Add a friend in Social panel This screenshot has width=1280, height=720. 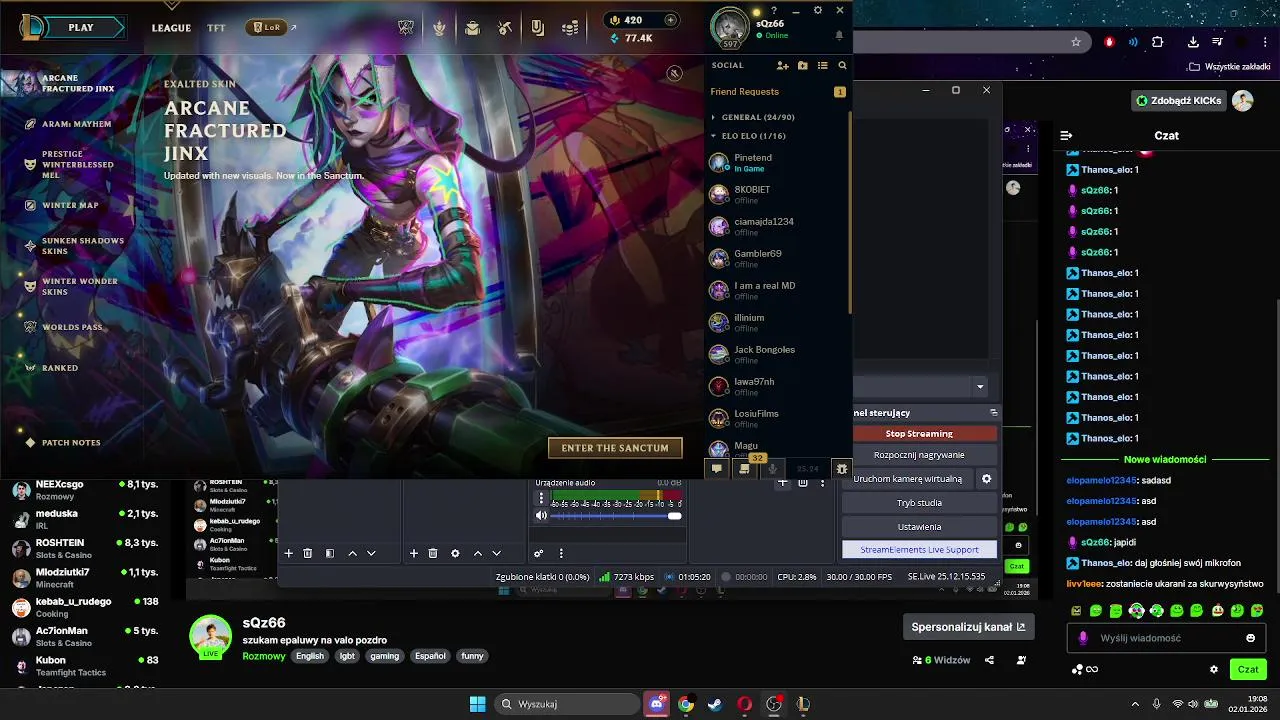click(x=783, y=65)
